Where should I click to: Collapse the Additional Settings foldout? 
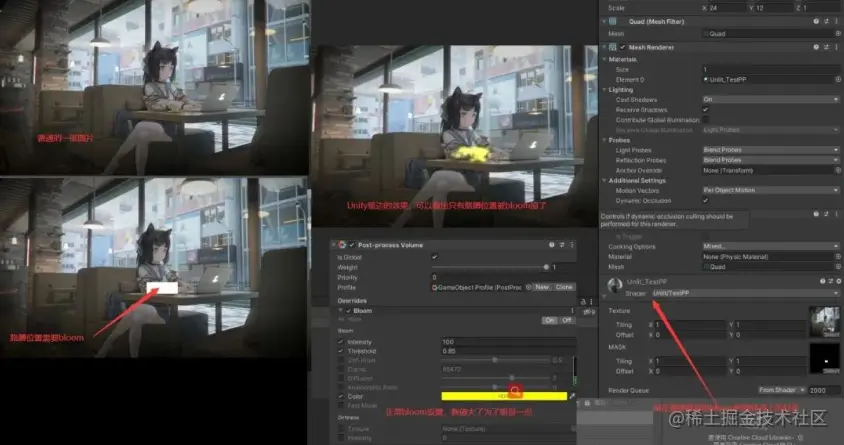(604, 181)
